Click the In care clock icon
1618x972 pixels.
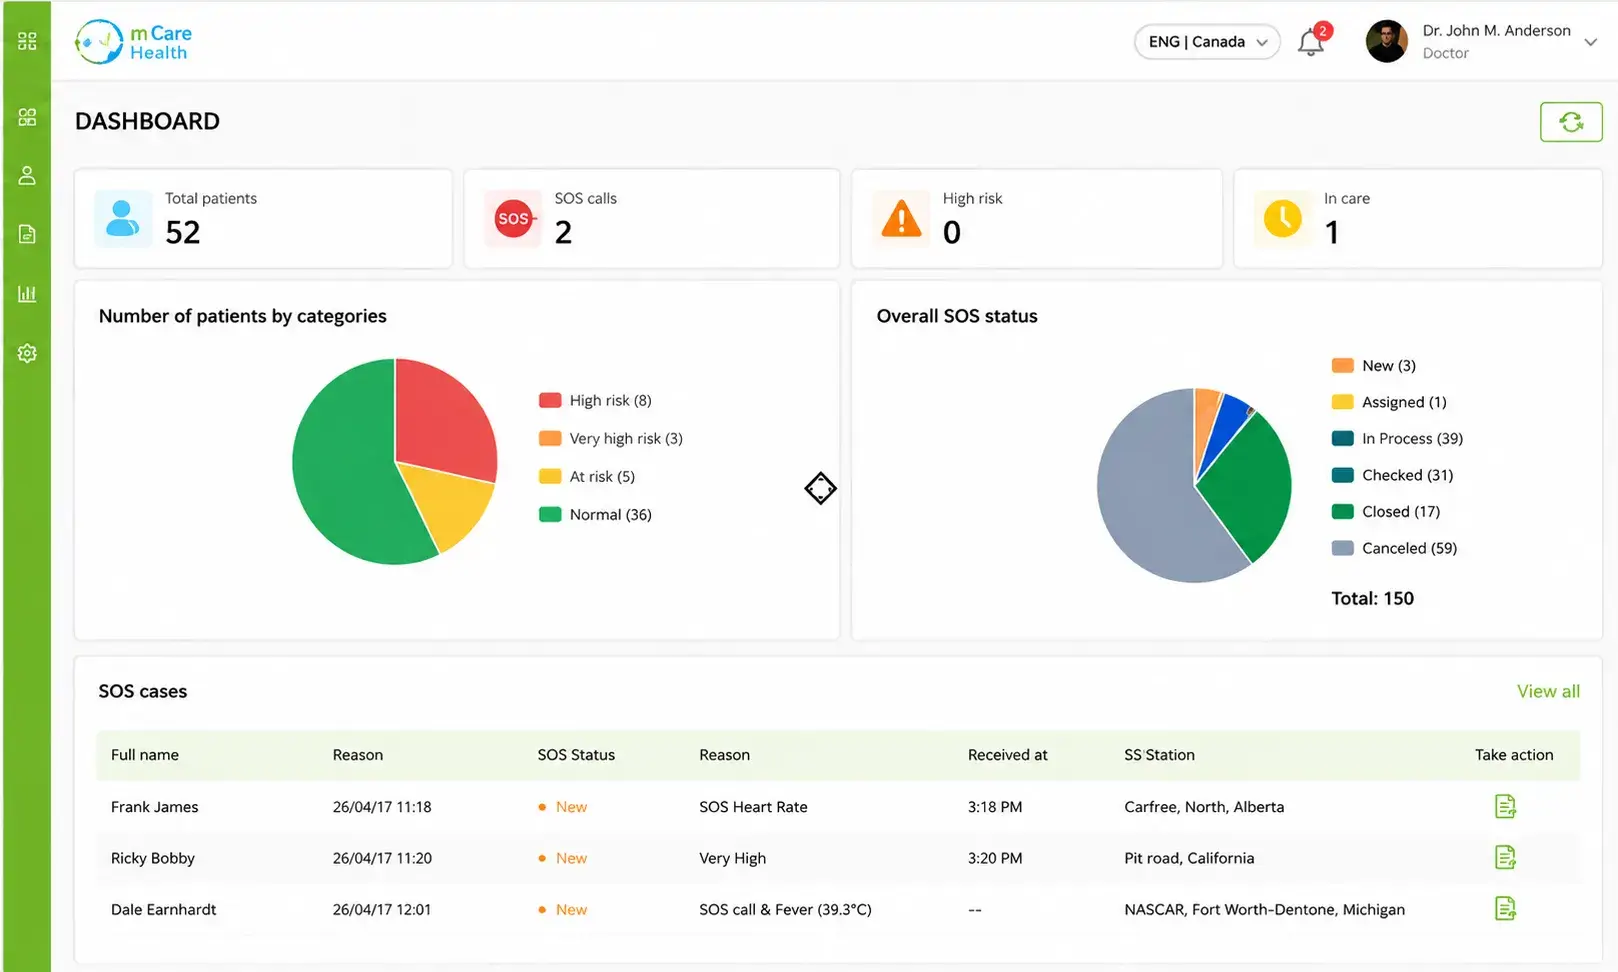(1283, 218)
